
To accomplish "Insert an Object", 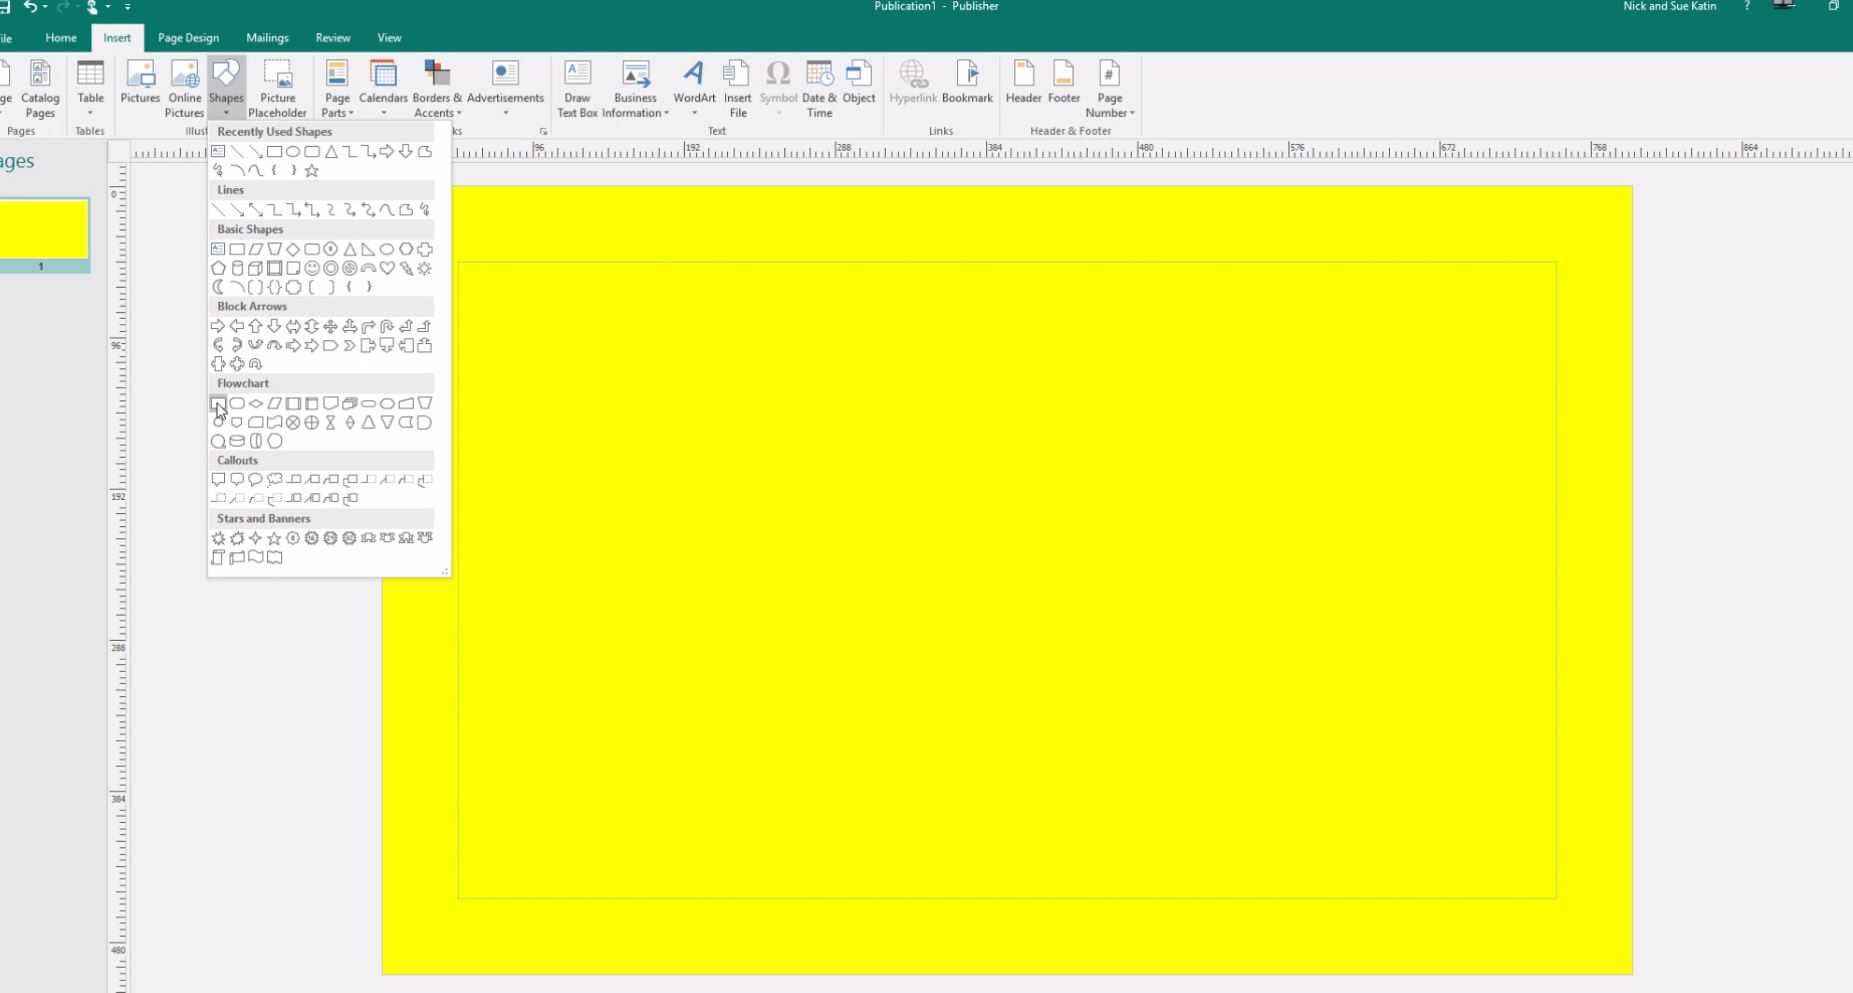I will (x=859, y=84).
